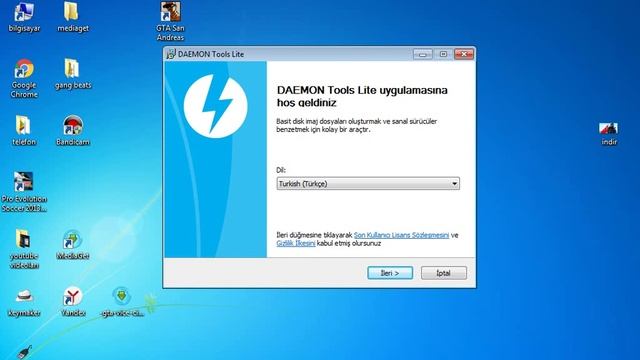Open the gta-vice-ci... torrent icon

point(122,302)
